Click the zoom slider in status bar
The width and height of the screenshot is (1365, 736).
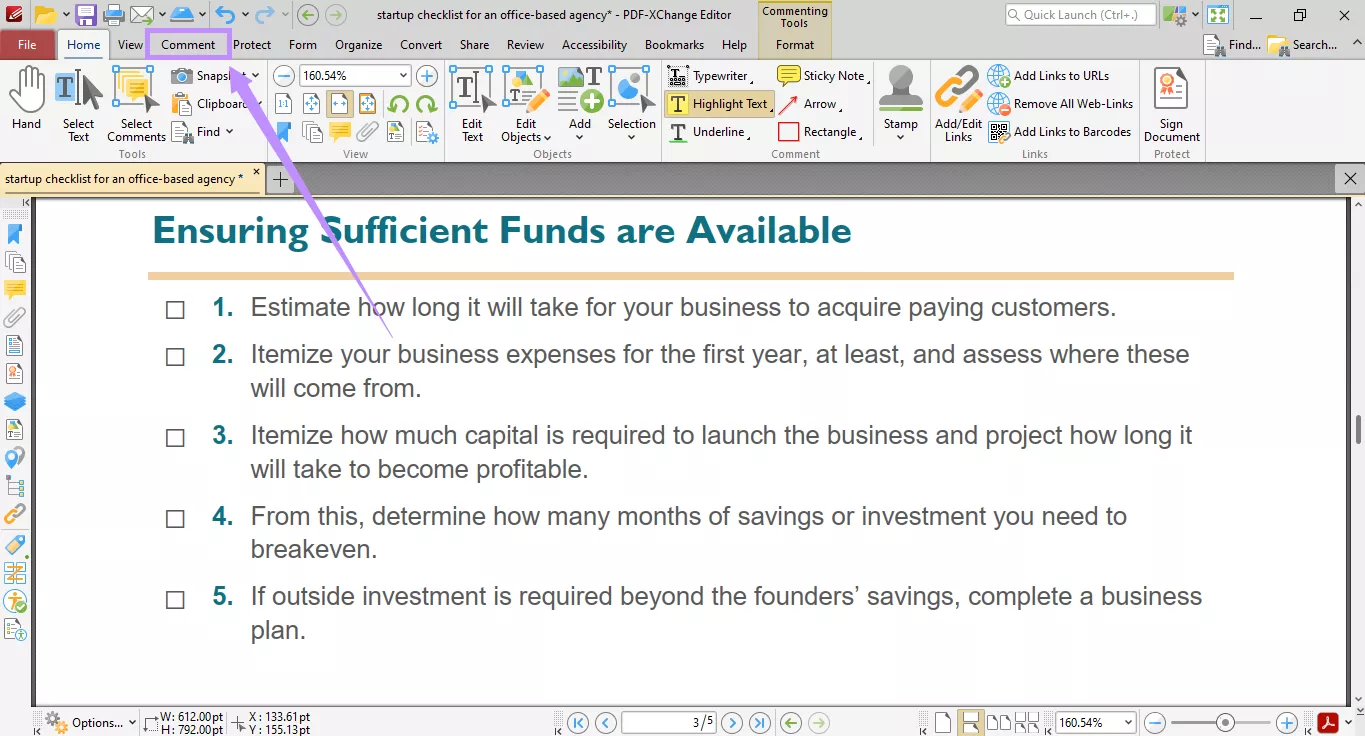[x=1225, y=723]
